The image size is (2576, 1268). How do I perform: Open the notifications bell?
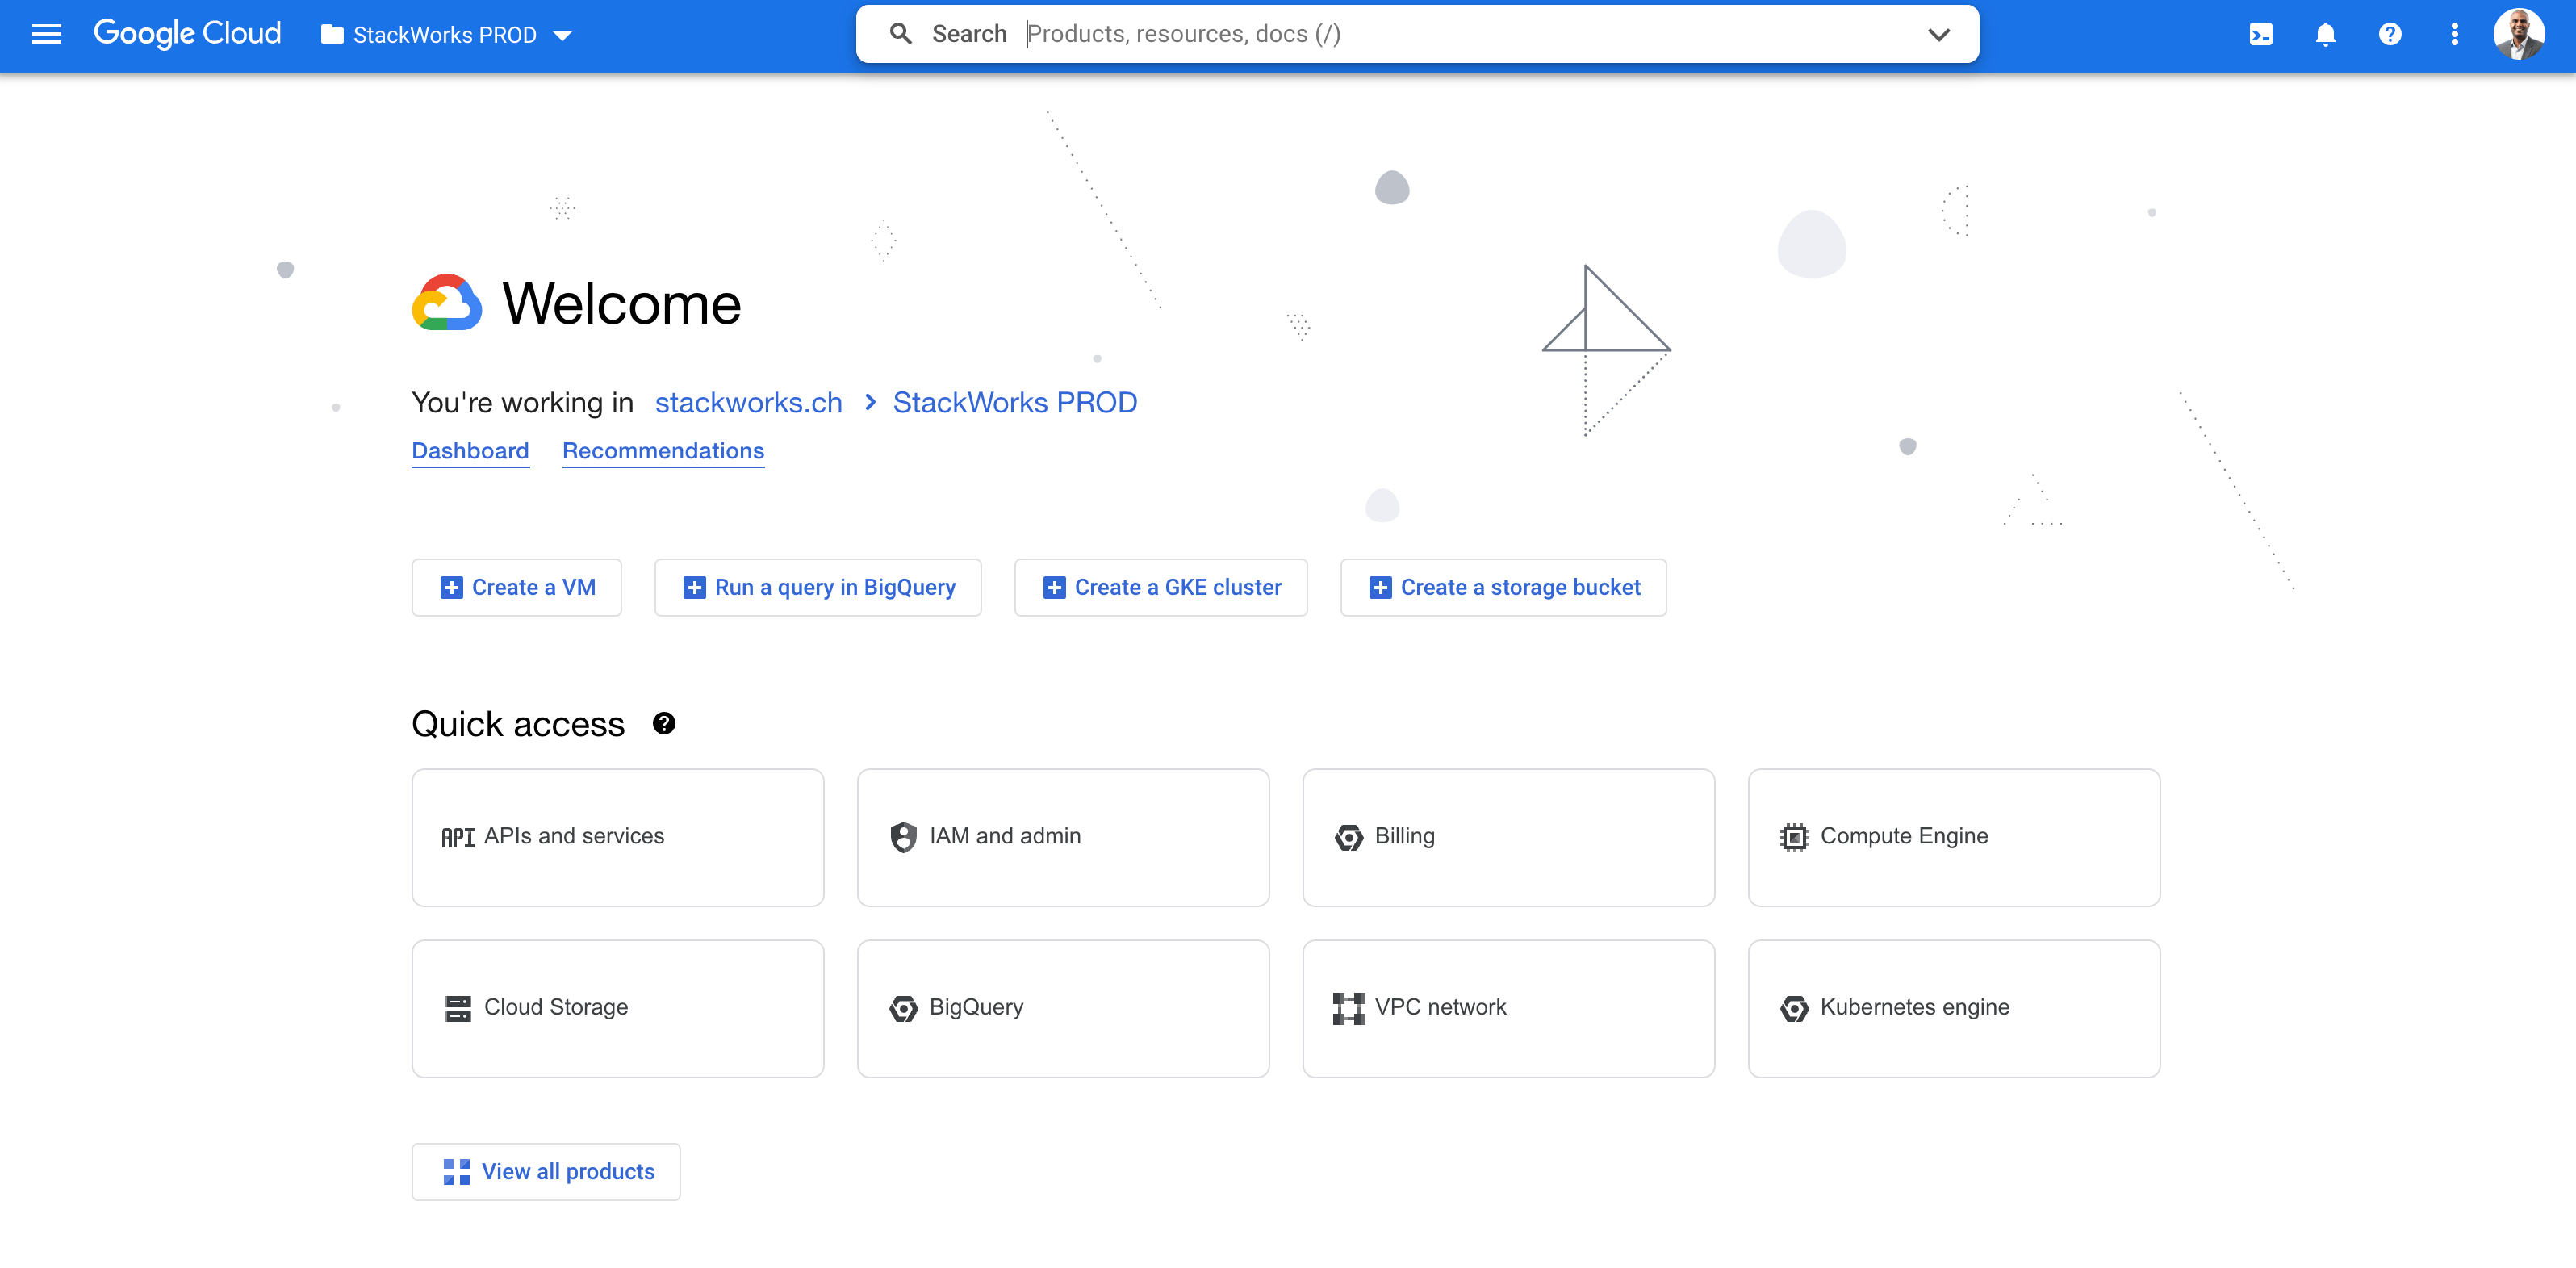[2325, 35]
